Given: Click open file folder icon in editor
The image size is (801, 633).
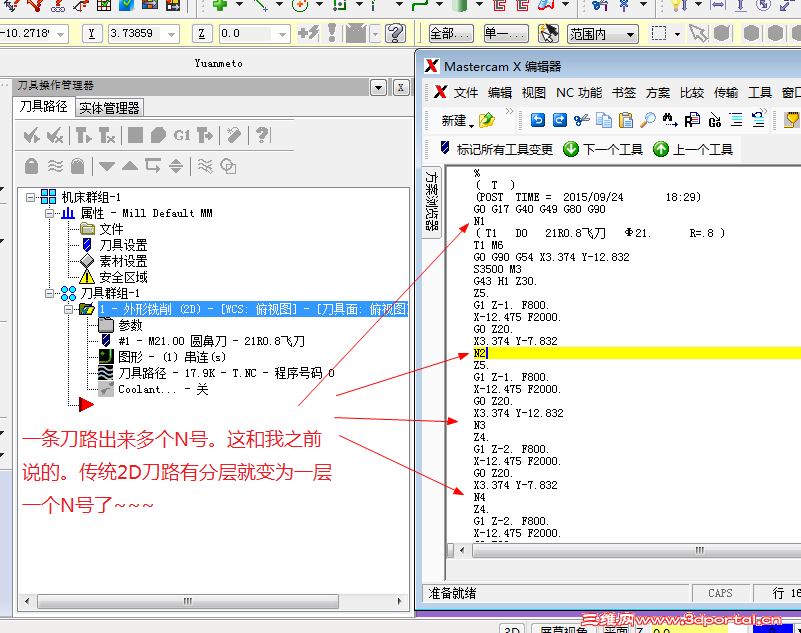Looking at the screenshot, I should pos(487,120).
